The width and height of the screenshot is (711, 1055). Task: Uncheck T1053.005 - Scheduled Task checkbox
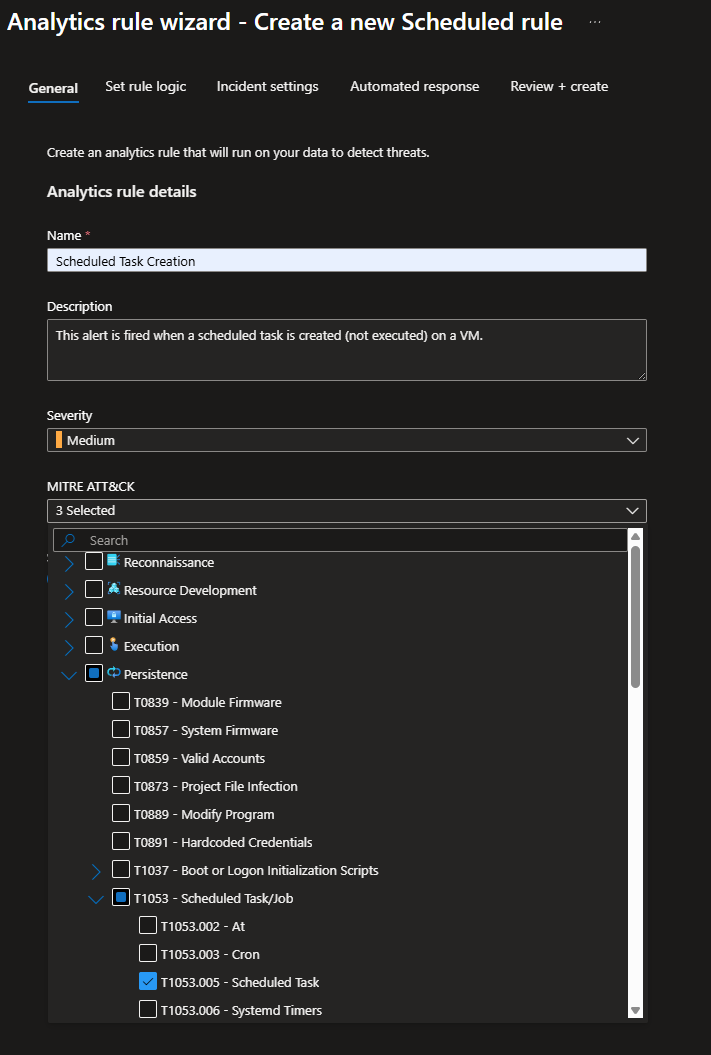148,982
